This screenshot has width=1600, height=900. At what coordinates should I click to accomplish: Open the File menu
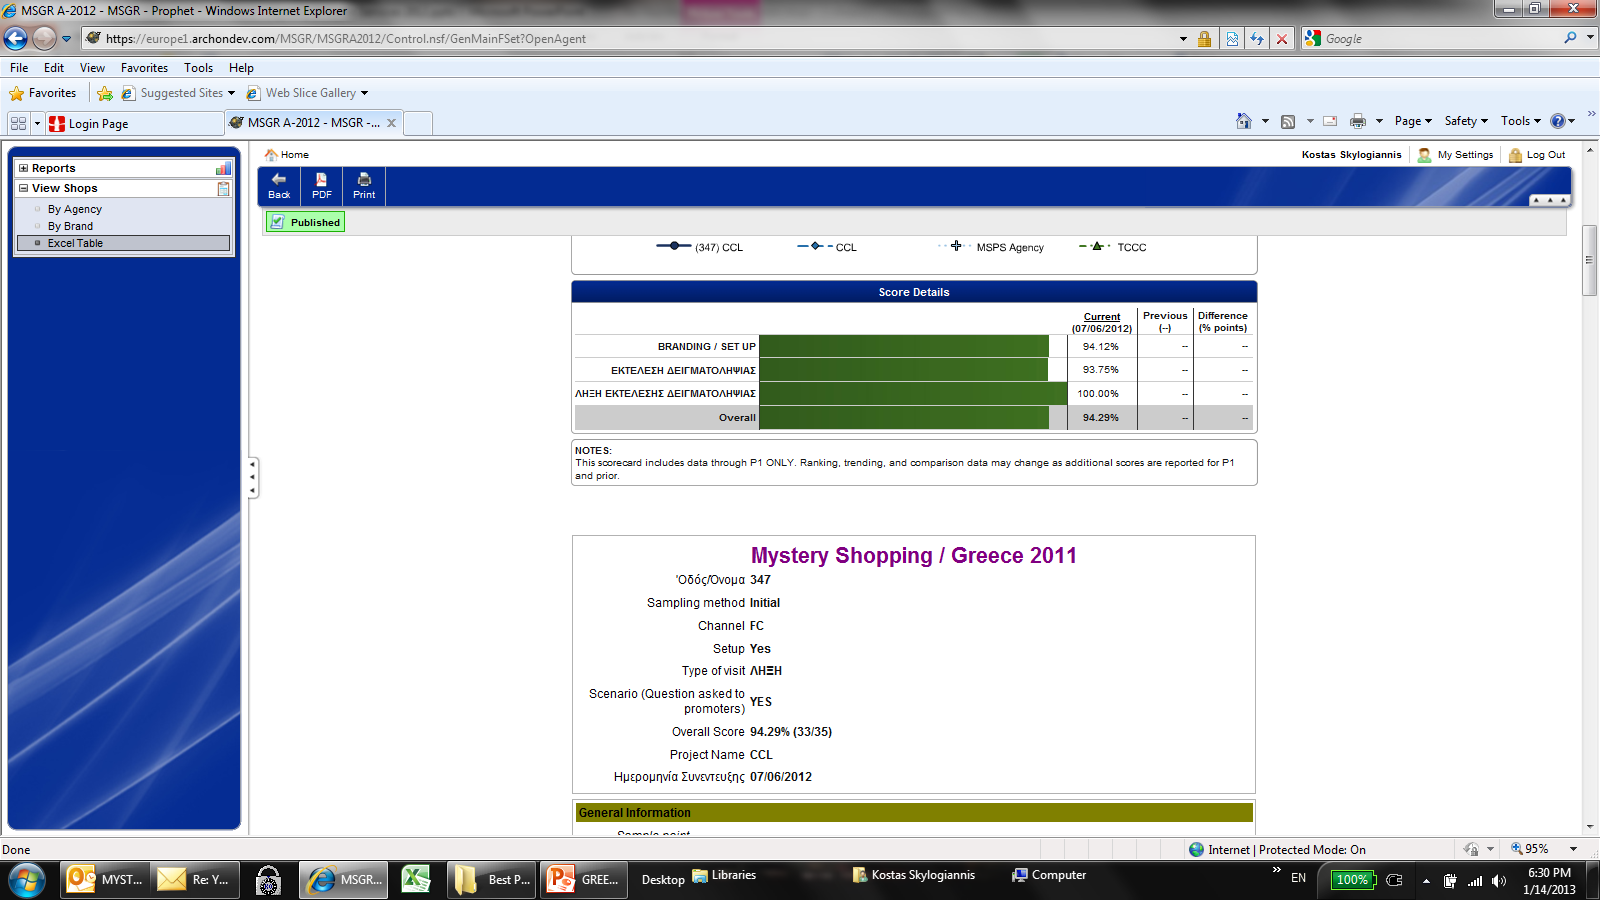19,68
